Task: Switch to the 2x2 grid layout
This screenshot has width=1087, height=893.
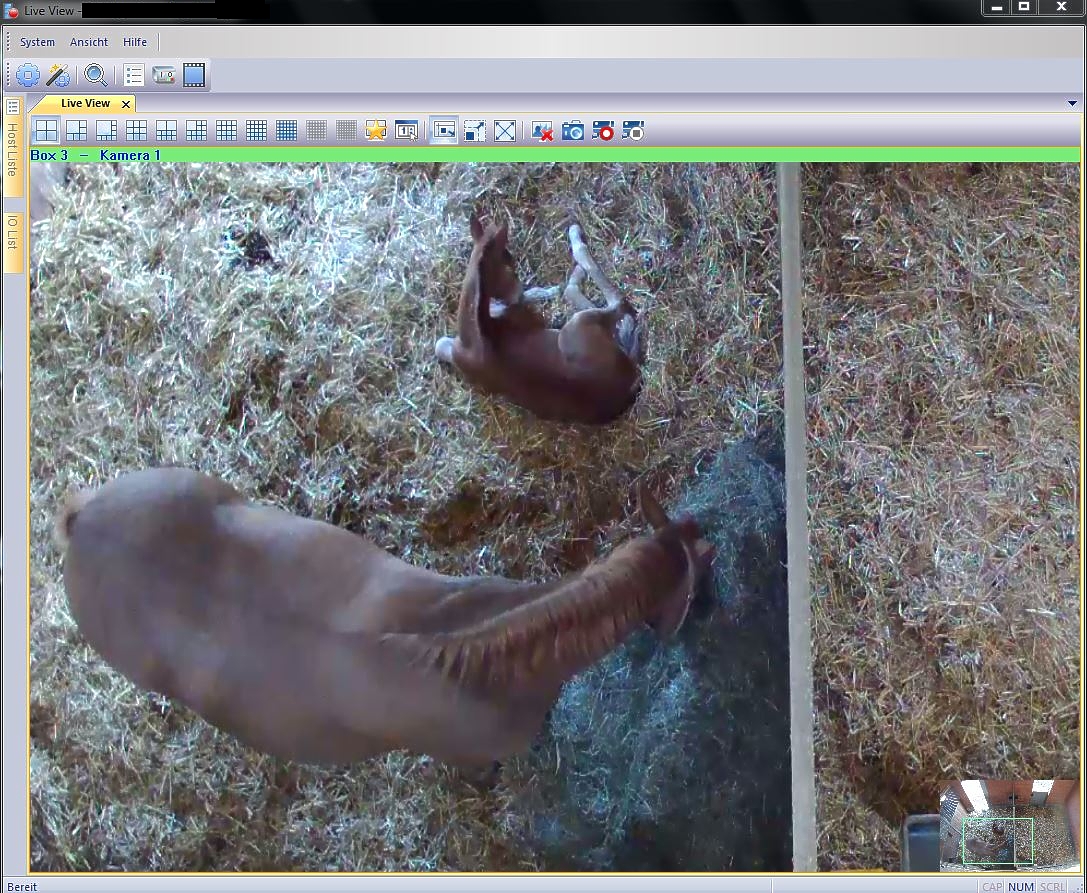Action: point(46,131)
